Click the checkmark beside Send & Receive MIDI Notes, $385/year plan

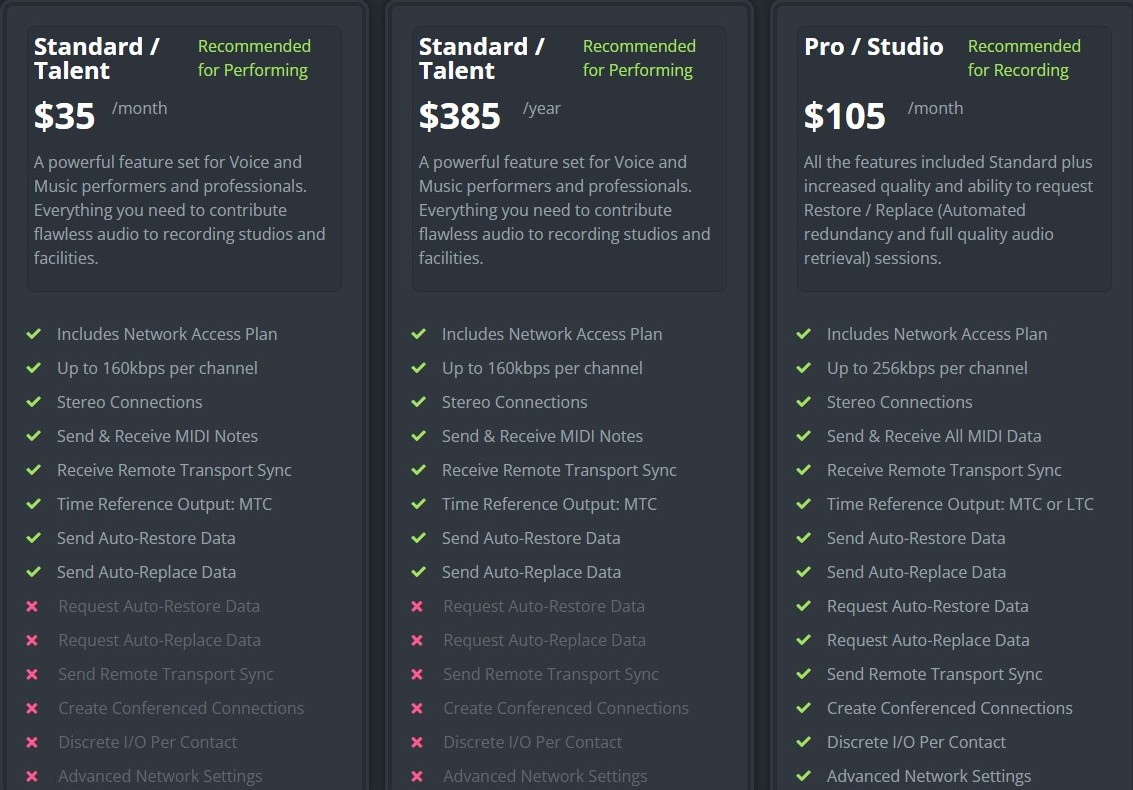click(418, 436)
